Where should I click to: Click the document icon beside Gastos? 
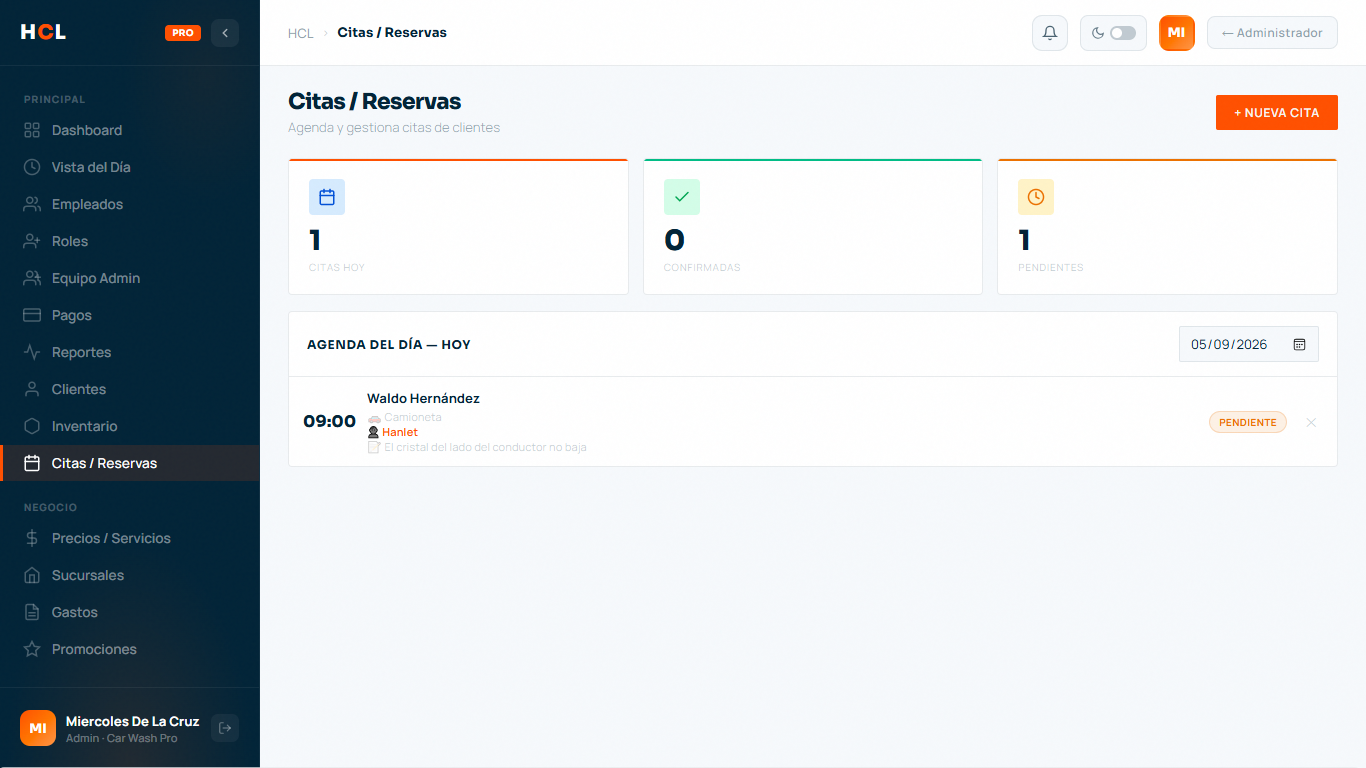[x=32, y=612]
